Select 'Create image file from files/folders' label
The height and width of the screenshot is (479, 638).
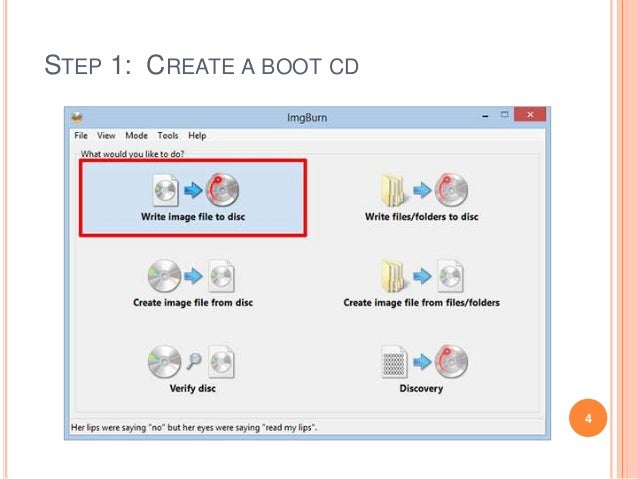coord(422,303)
